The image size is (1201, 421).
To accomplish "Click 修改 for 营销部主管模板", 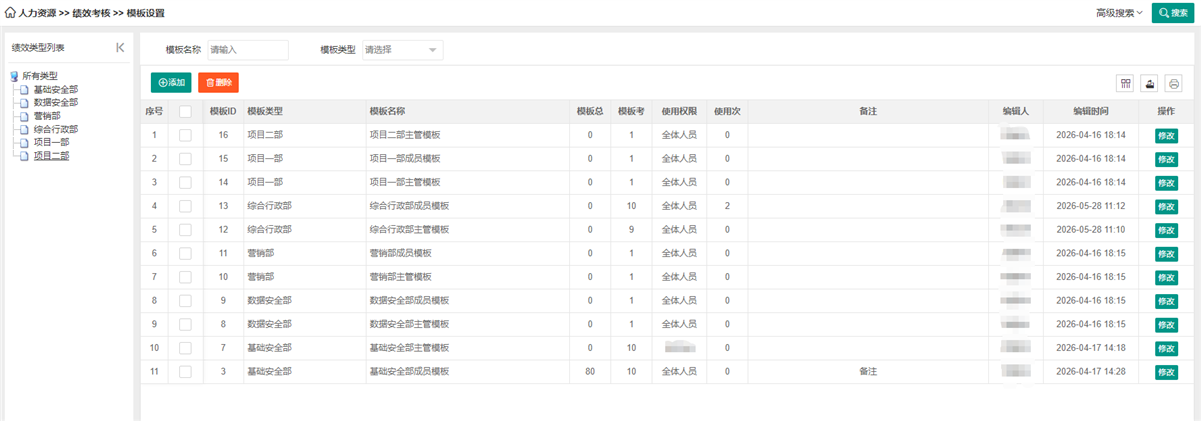I will [x=1166, y=277].
